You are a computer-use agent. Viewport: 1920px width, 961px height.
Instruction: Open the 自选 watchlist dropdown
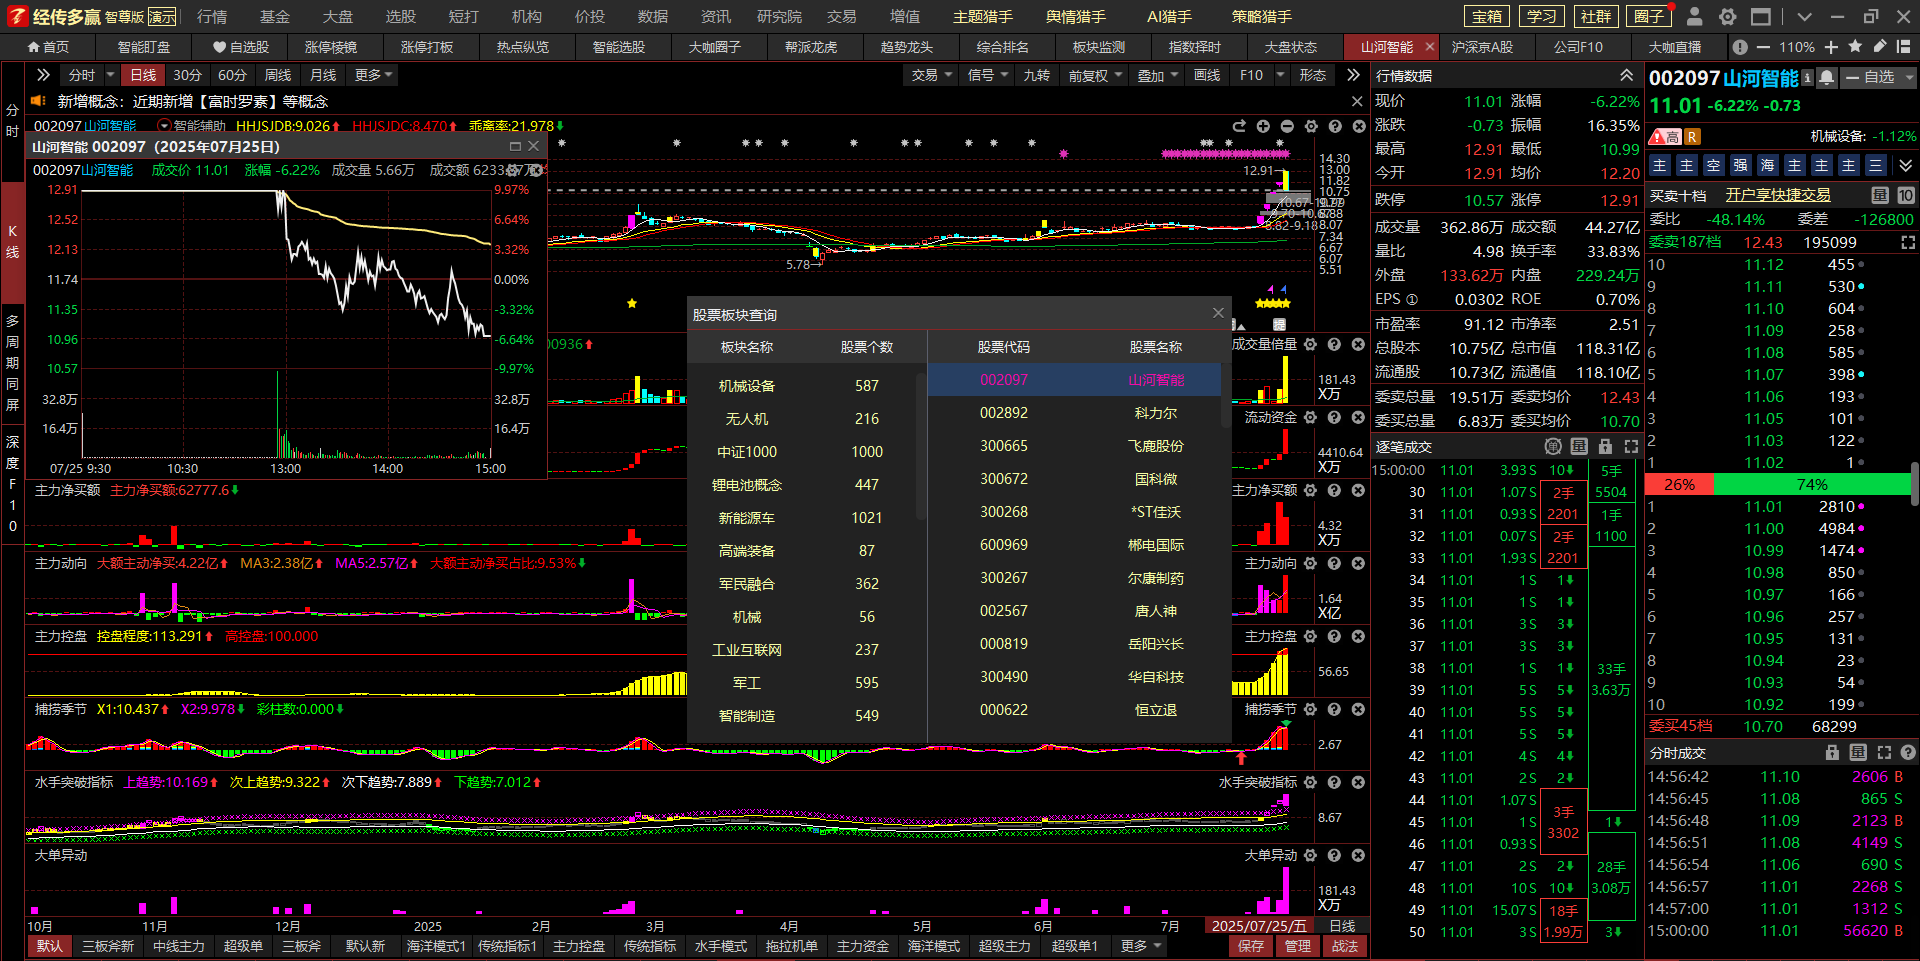click(1880, 77)
